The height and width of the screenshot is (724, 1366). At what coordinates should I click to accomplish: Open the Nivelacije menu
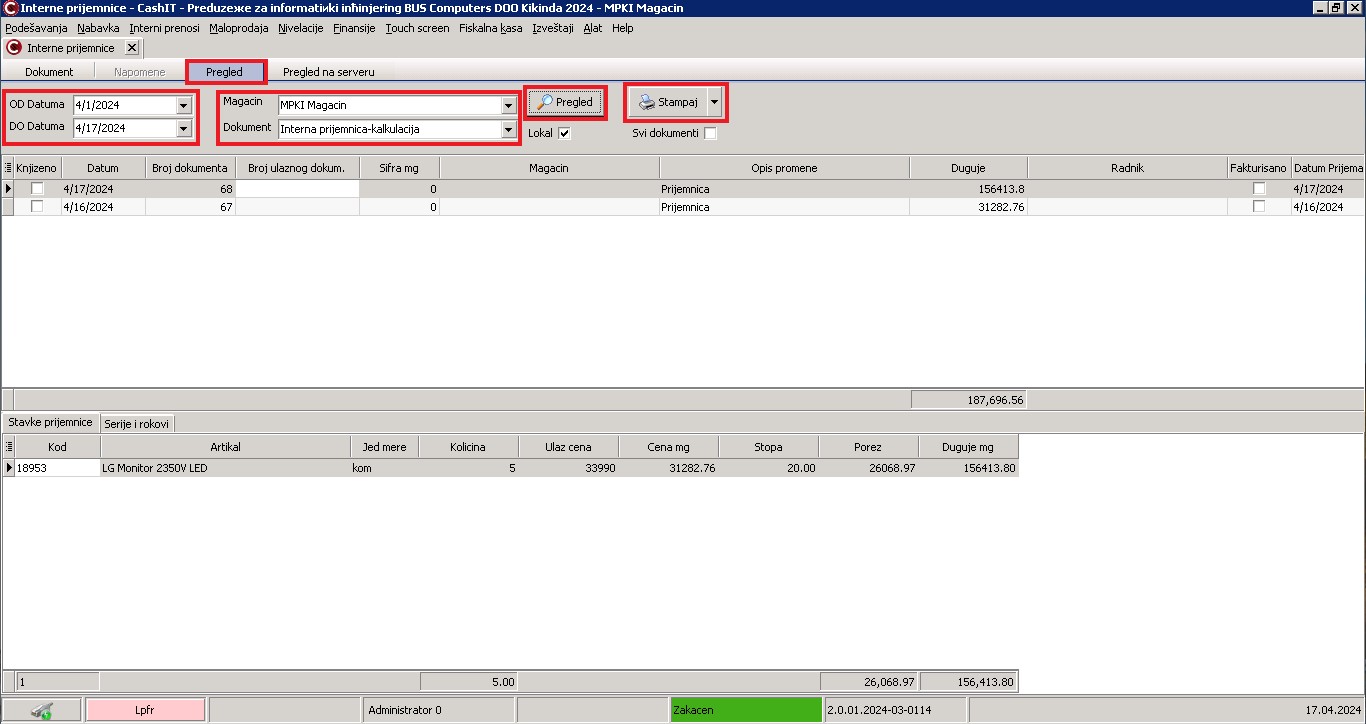pyautogui.click(x=301, y=28)
